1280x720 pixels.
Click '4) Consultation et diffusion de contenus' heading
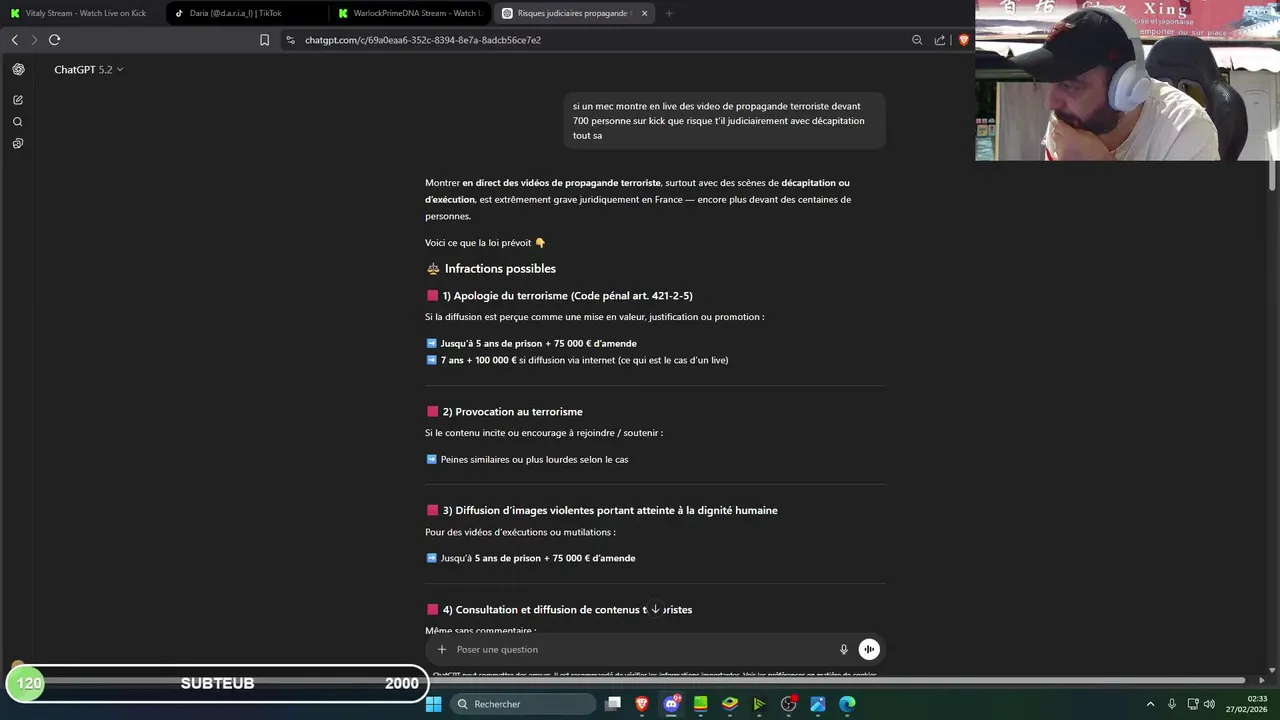(567, 609)
